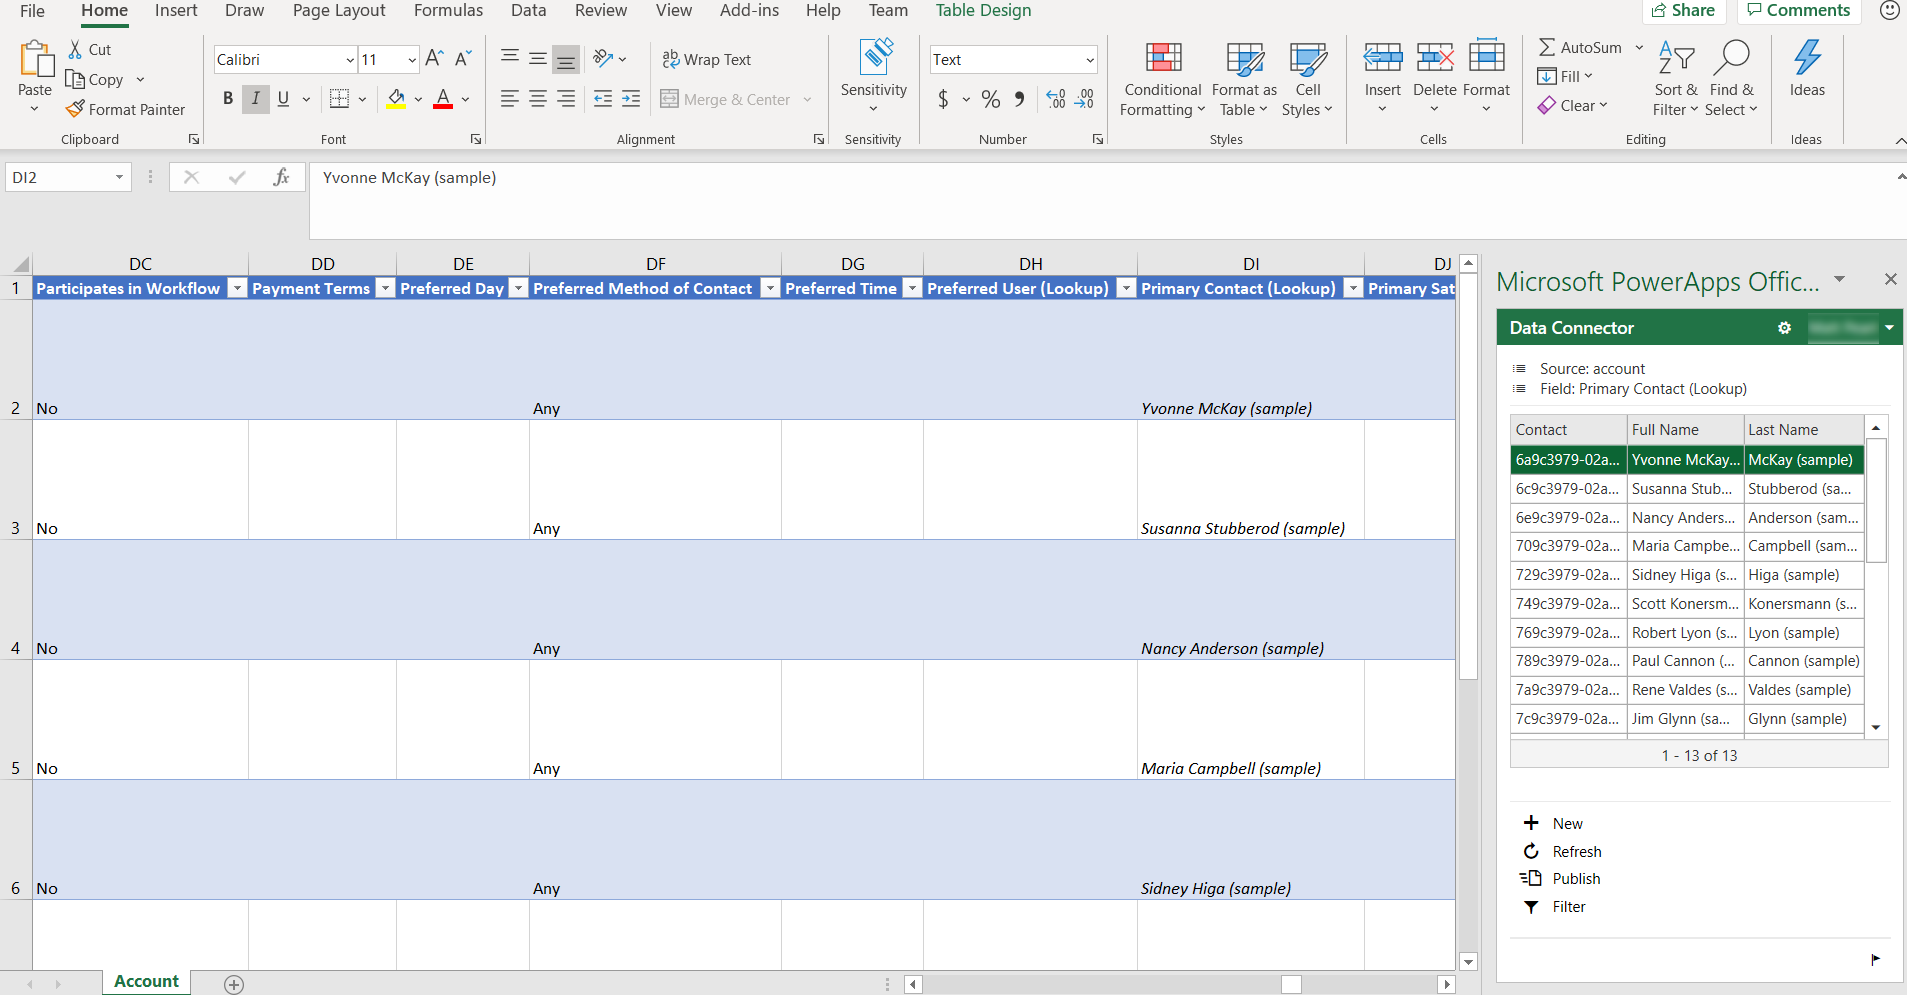This screenshot has height=995, width=1907.
Task: Enable Wrap Text for the selection
Action: click(x=707, y=59)
